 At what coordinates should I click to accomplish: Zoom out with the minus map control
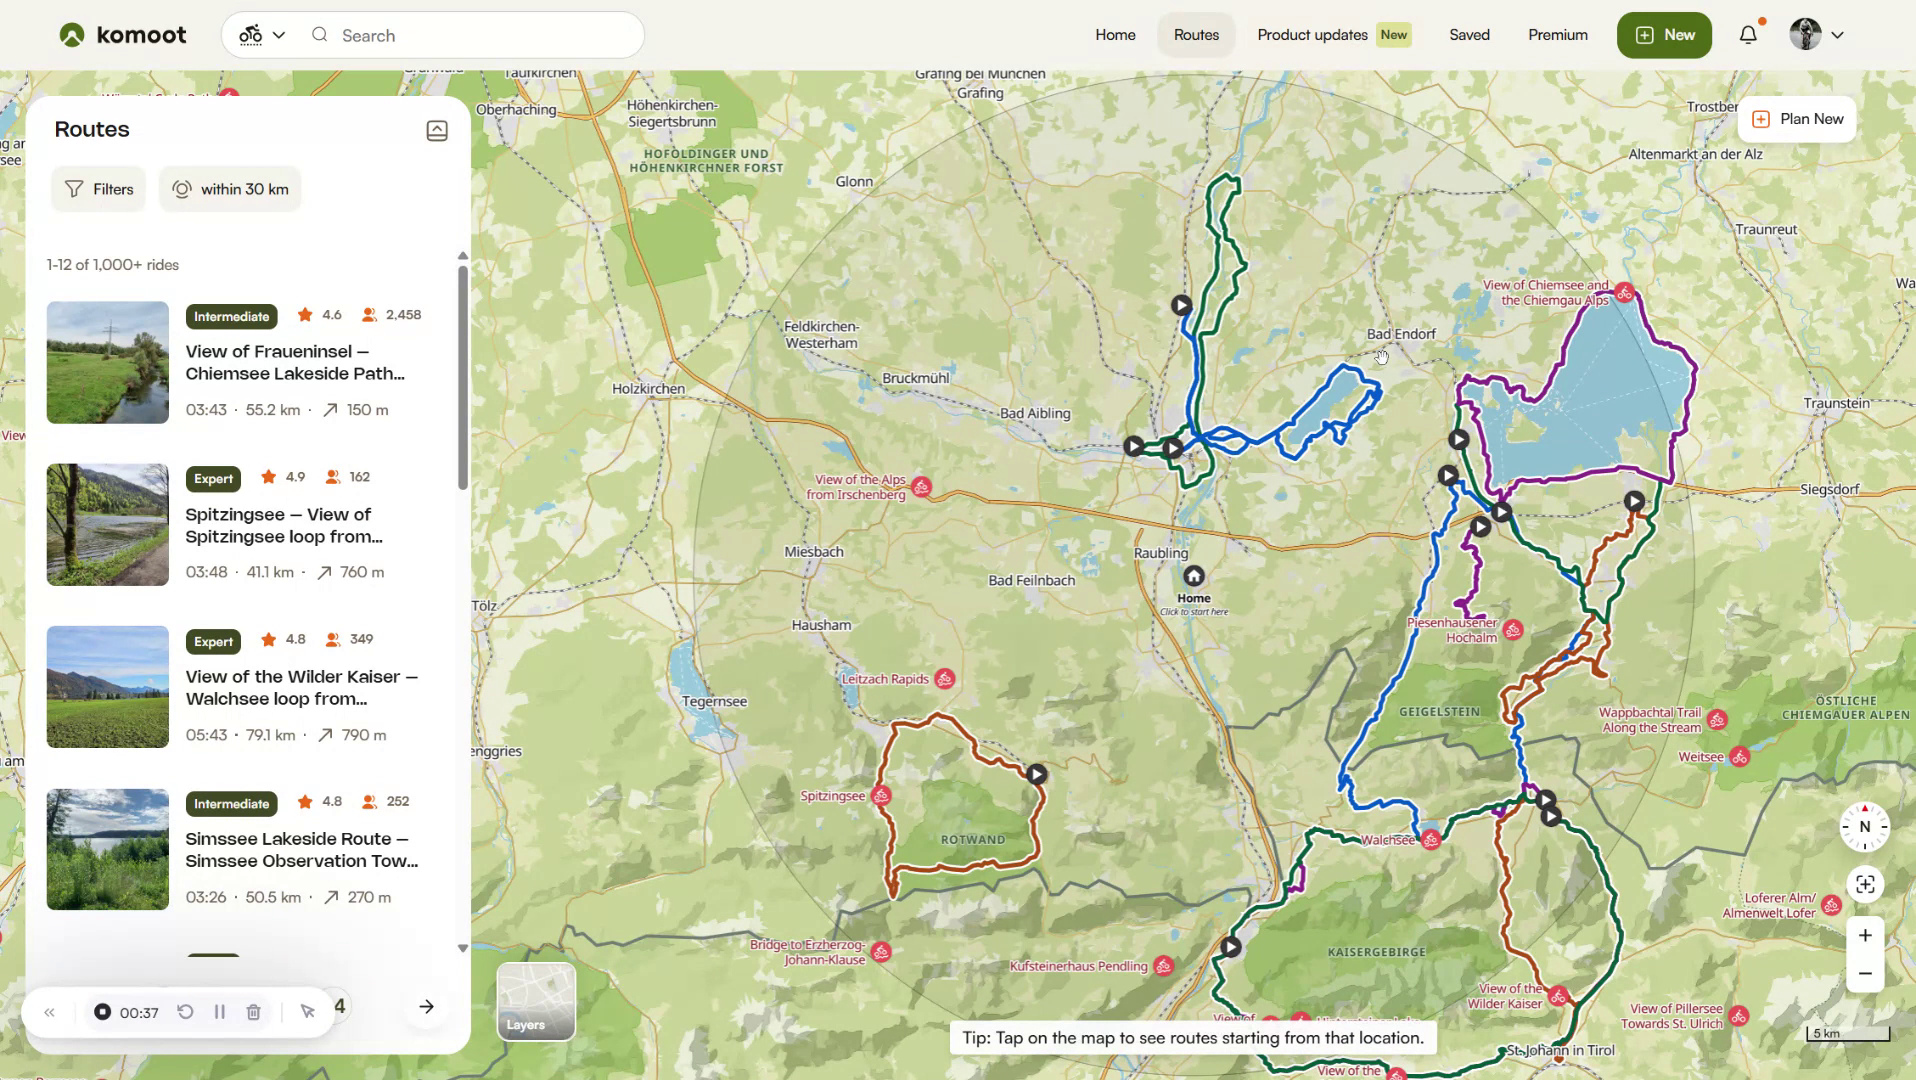(1863, 973)
